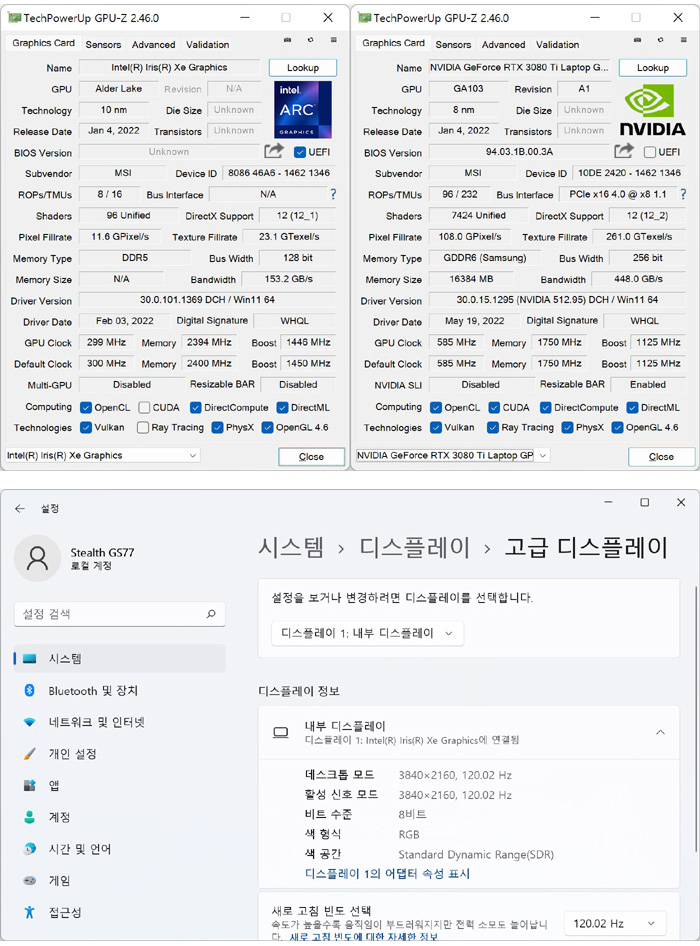Click Close button in Intel GPU-Z window

311,457
